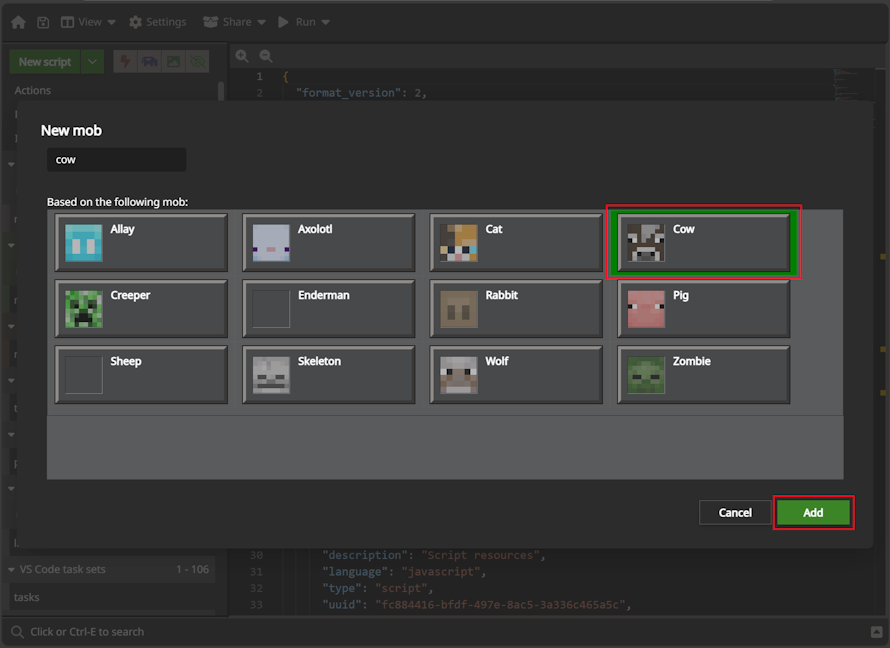890x648 pixels.
Task: Select the lightning bolt action icon
Action: (x=124, y=61)
